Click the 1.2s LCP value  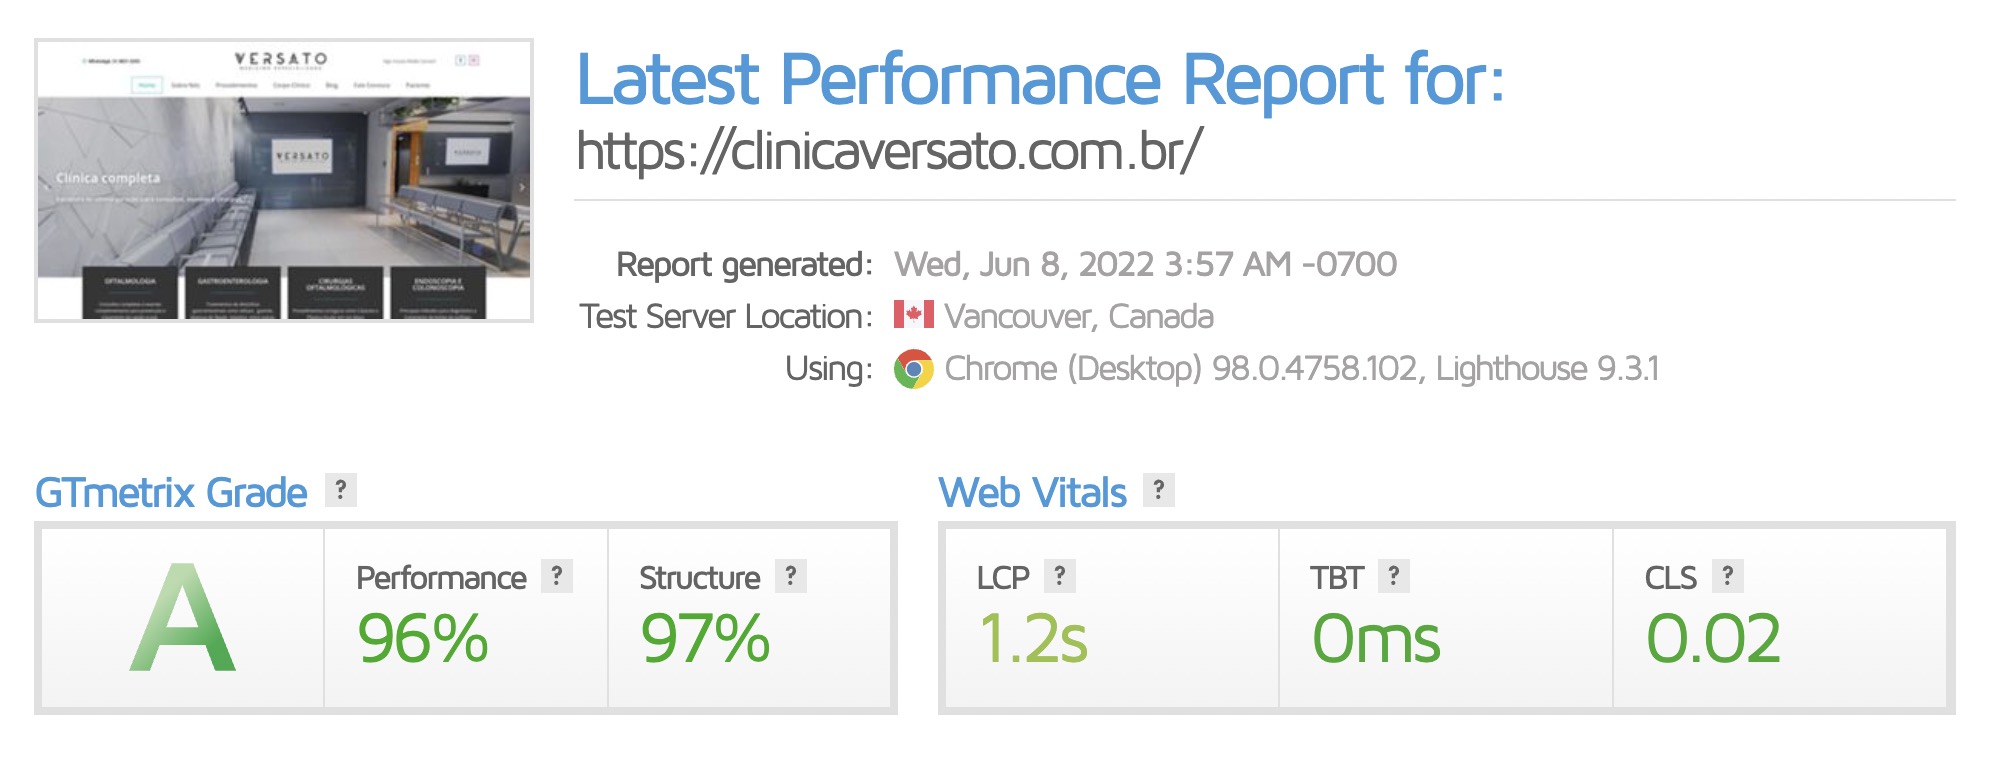coord(1033,639)
